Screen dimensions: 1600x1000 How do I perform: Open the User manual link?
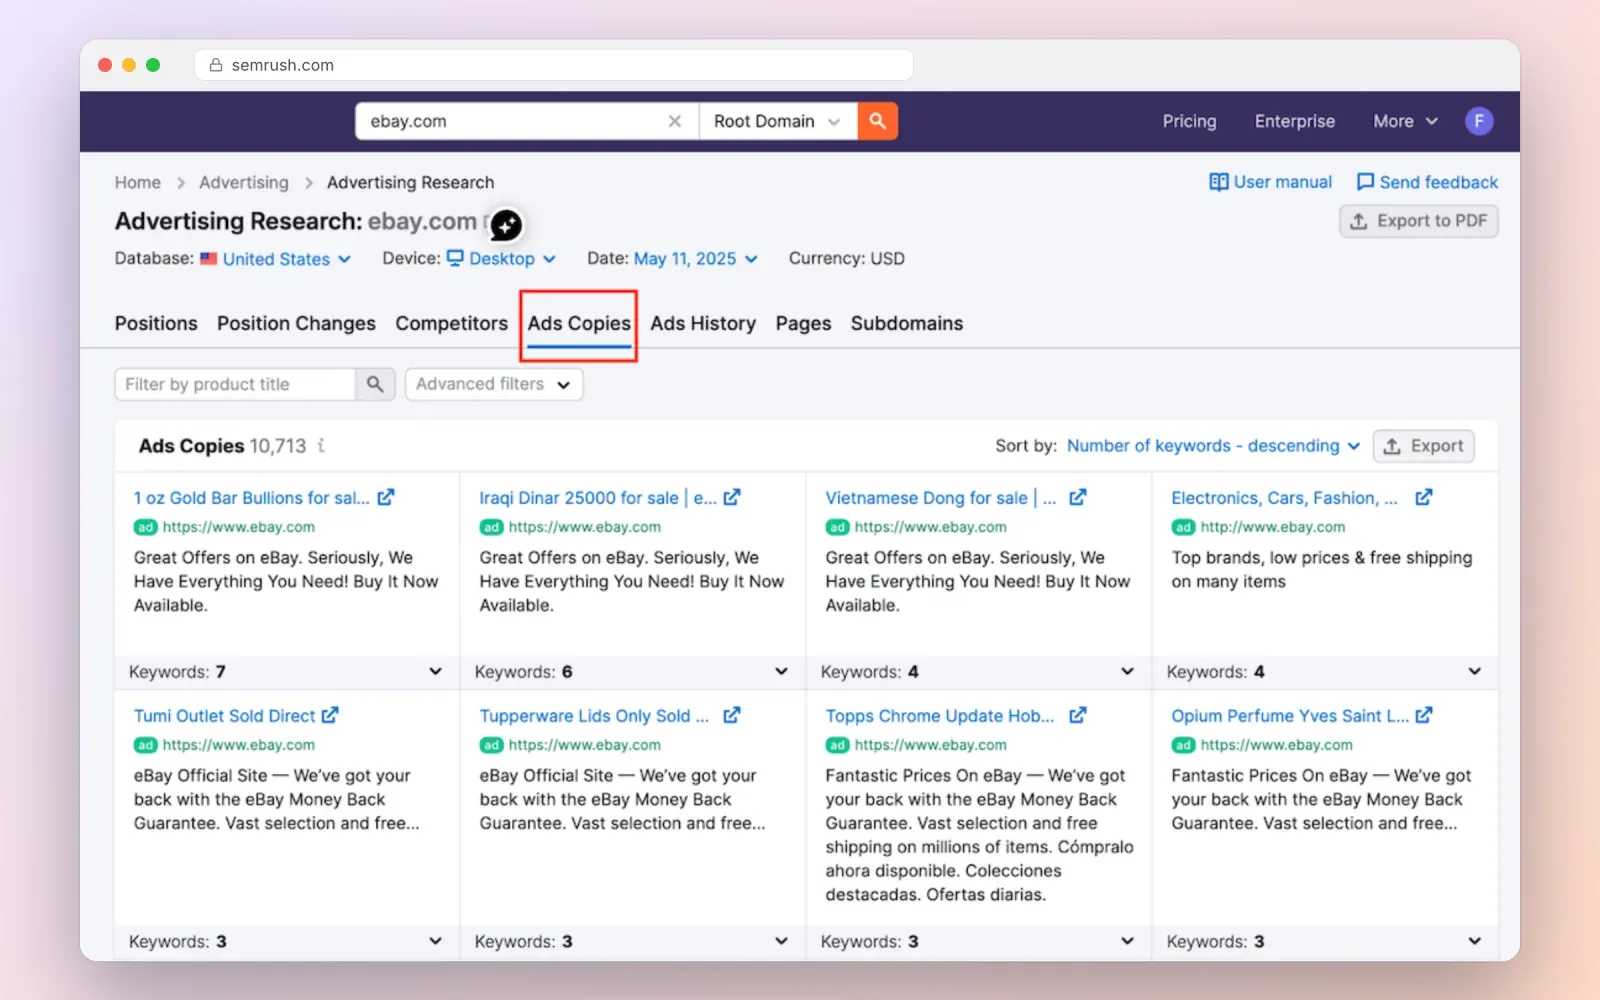(1270, 182)
